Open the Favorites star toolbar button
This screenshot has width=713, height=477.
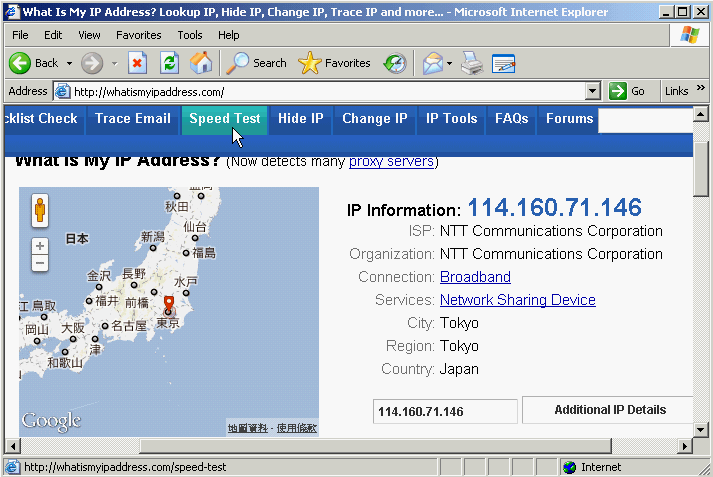pos(335,63)
